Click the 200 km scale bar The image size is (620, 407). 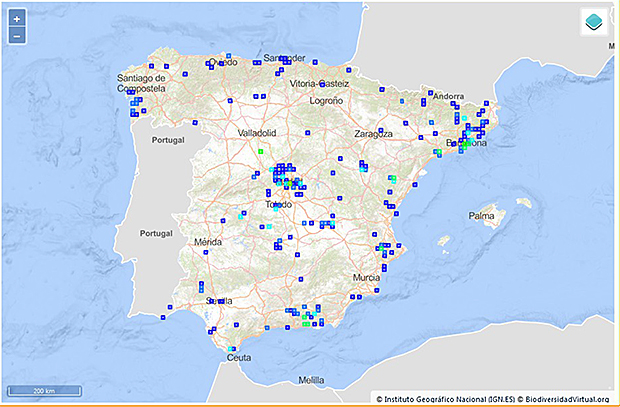pos(45,389)
